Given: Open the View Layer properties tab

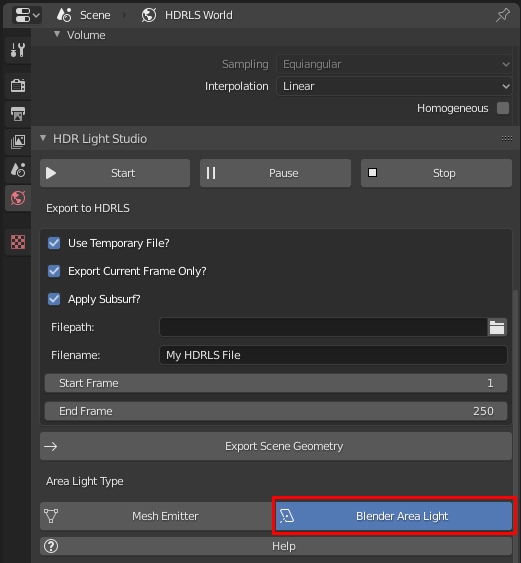Looking at the screenshot, I should (18, 142).
